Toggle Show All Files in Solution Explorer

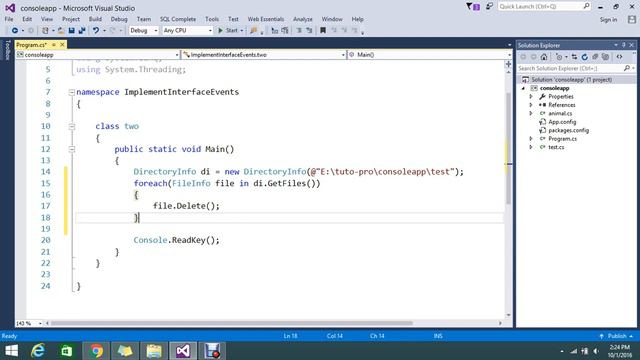click(x=606, y=57)
